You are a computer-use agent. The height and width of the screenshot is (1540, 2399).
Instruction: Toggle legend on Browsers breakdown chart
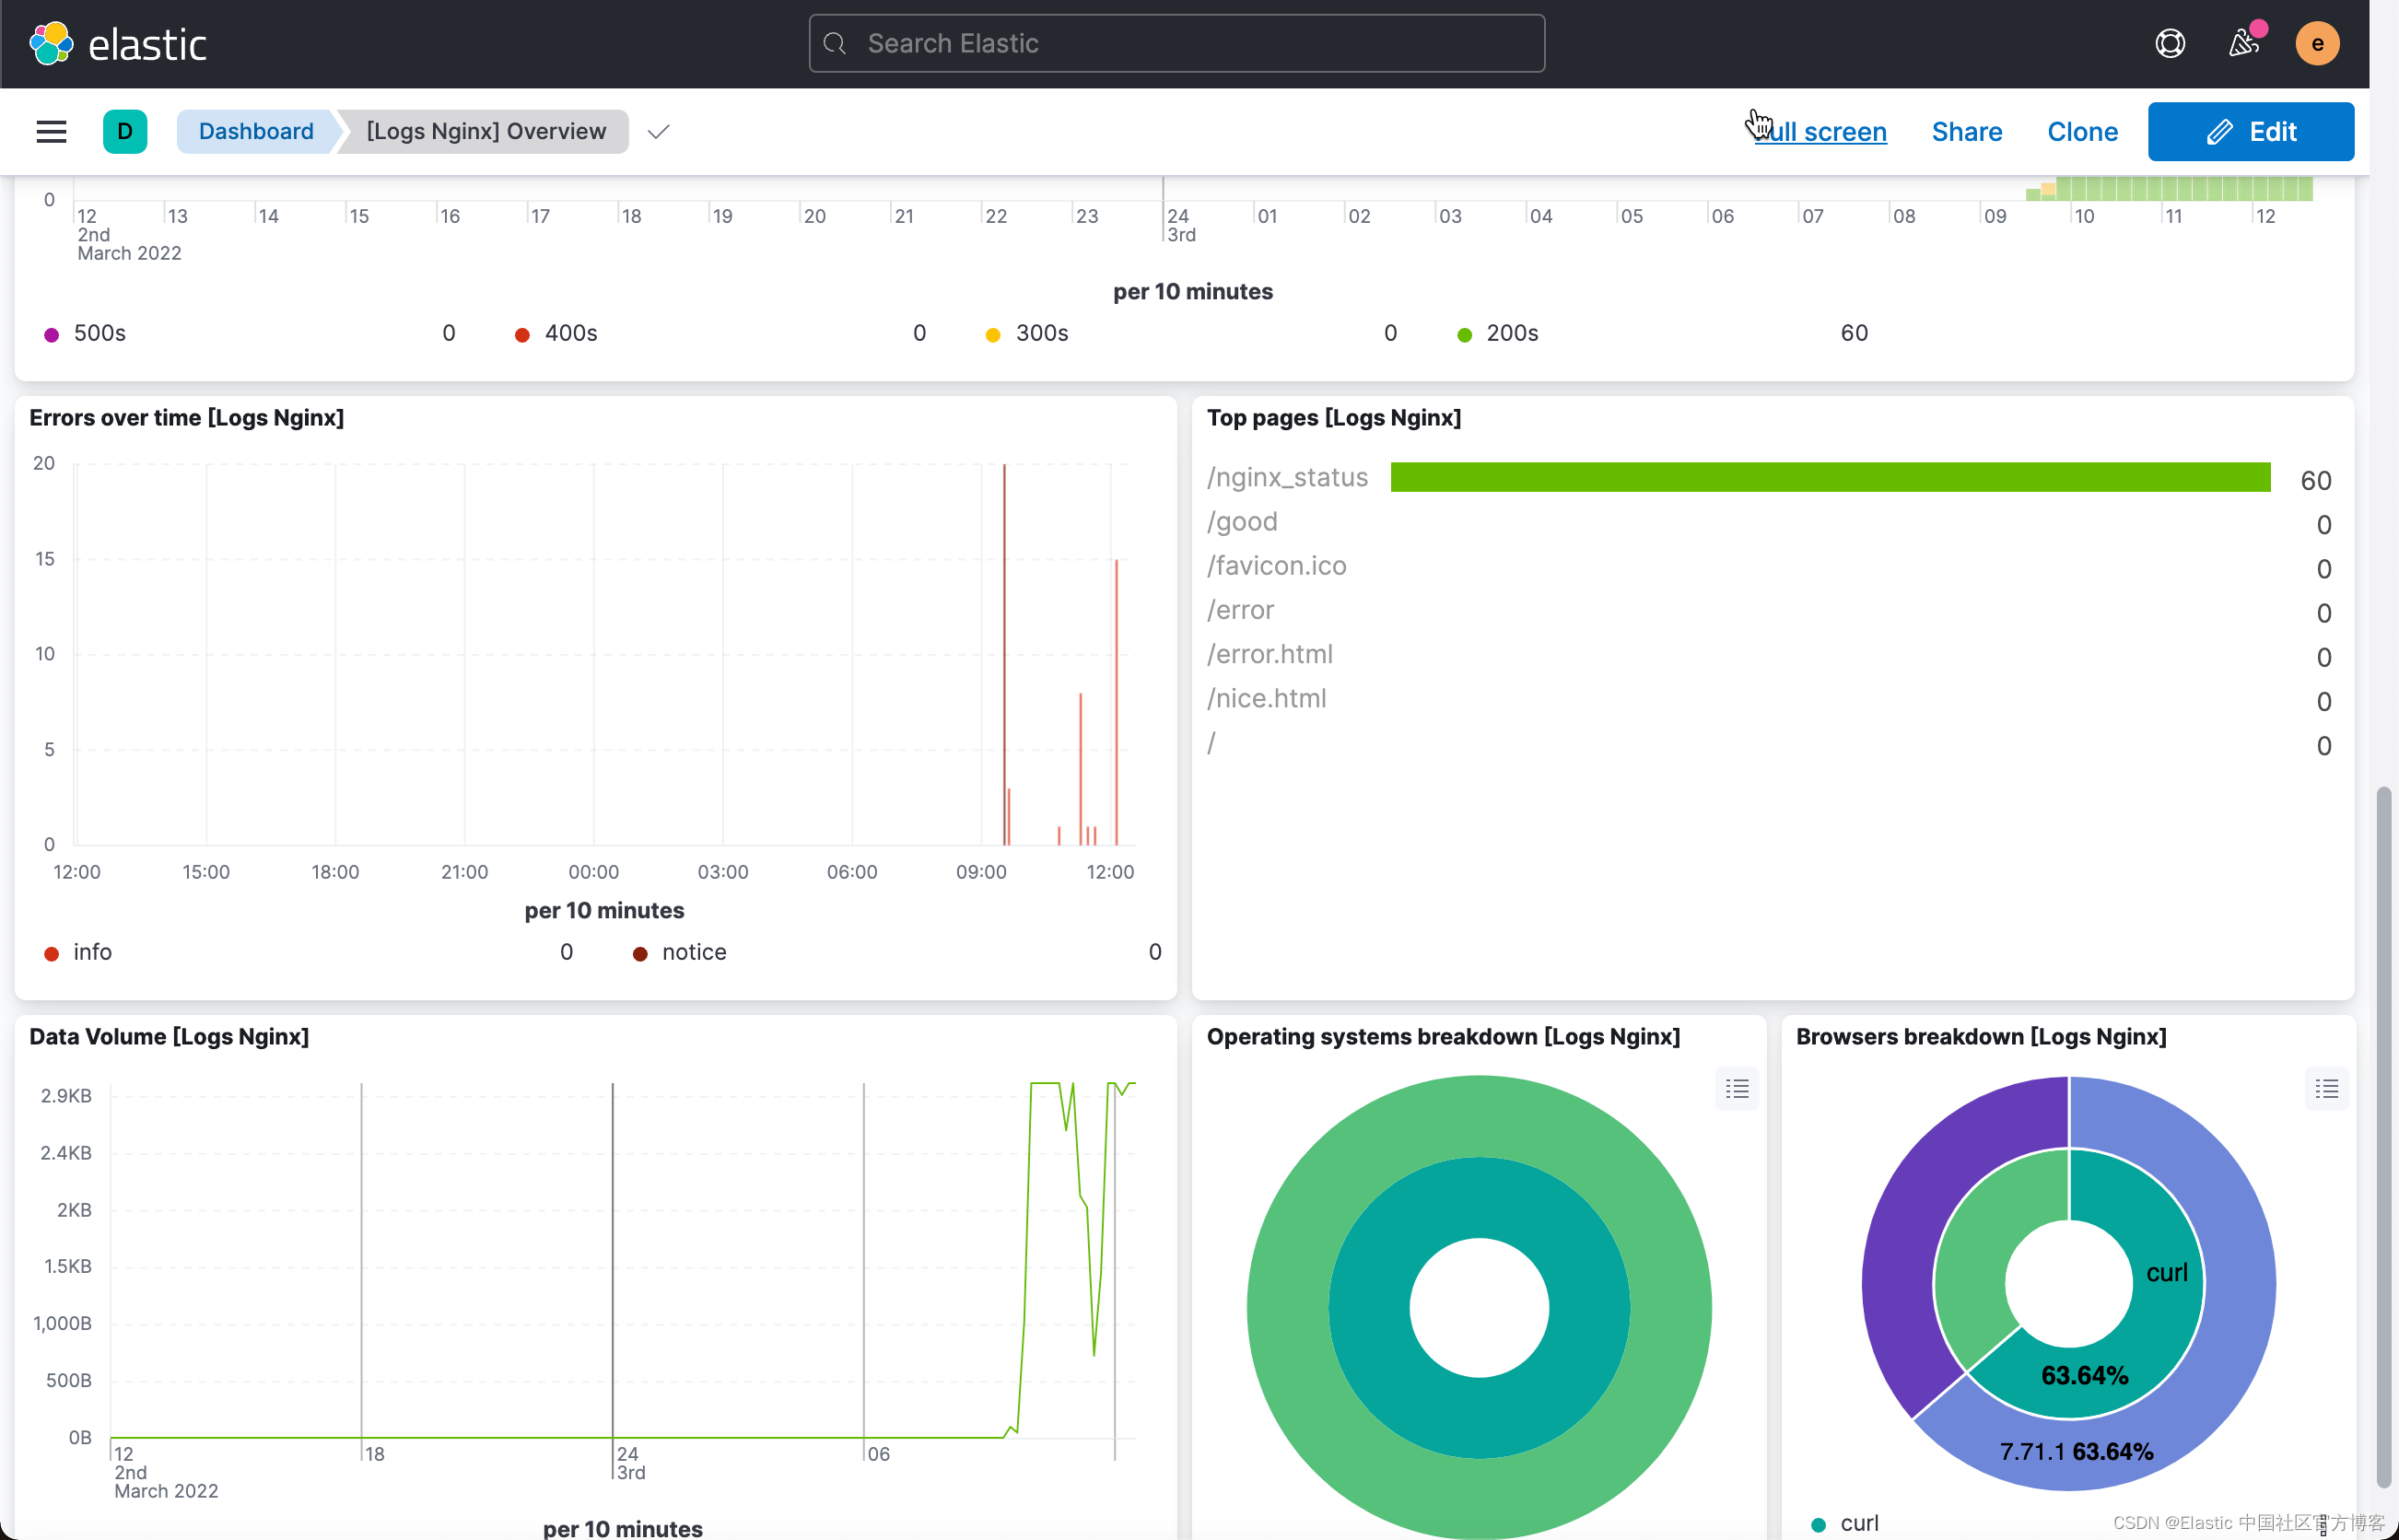(x=2326, y=1088)
